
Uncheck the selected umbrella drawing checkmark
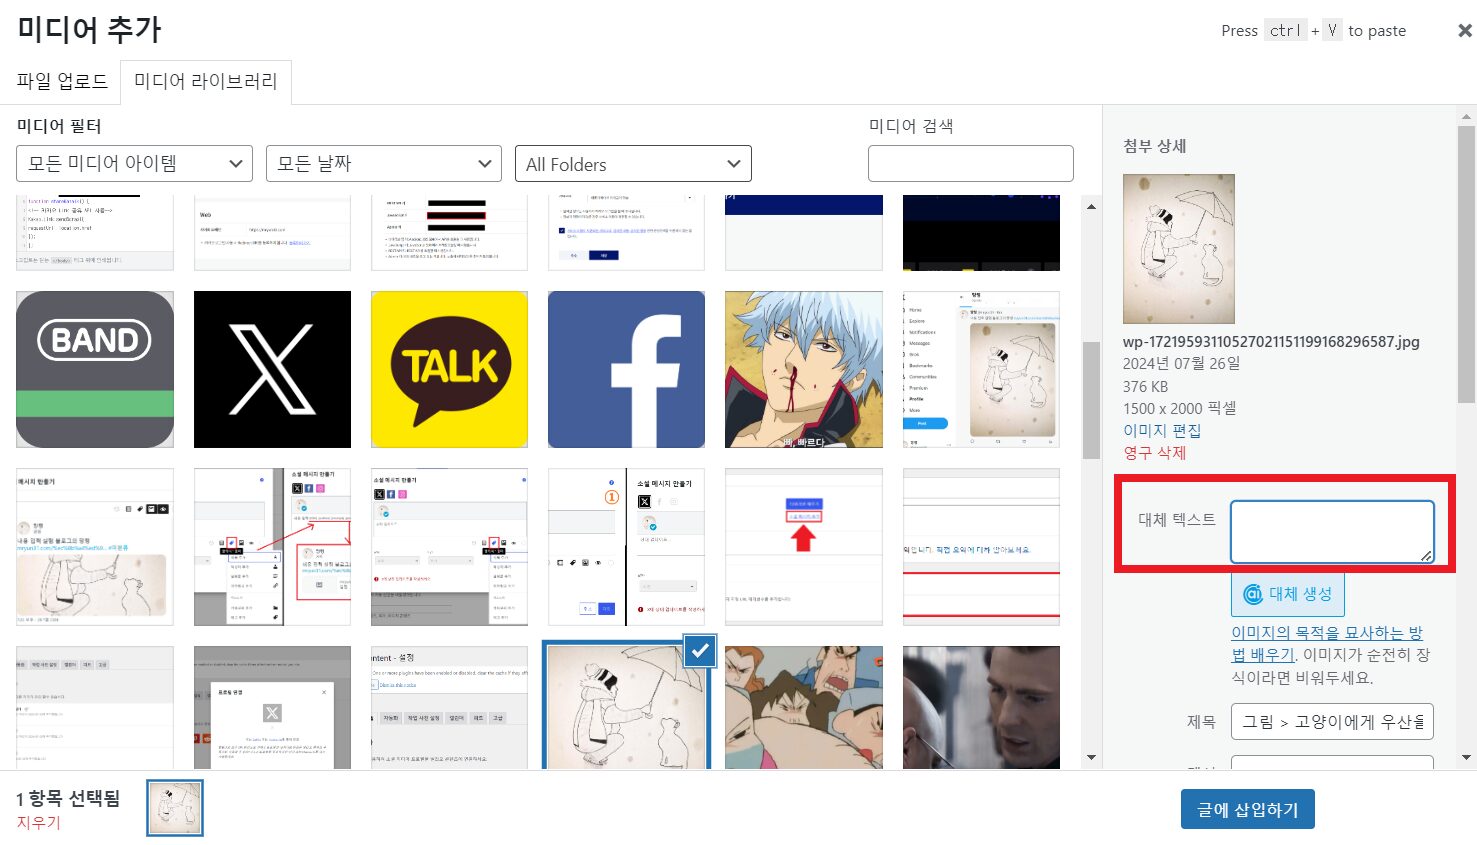(x=700, y=651)
